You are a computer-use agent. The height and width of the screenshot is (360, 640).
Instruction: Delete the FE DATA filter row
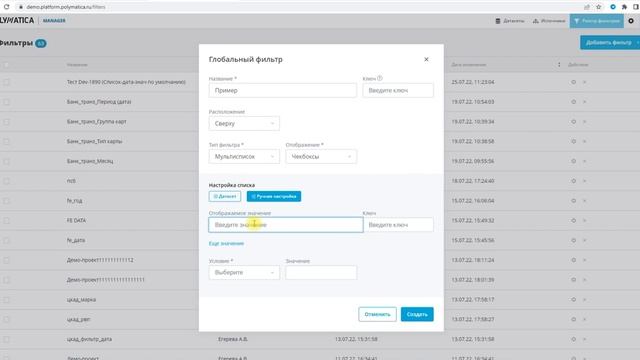584,220
